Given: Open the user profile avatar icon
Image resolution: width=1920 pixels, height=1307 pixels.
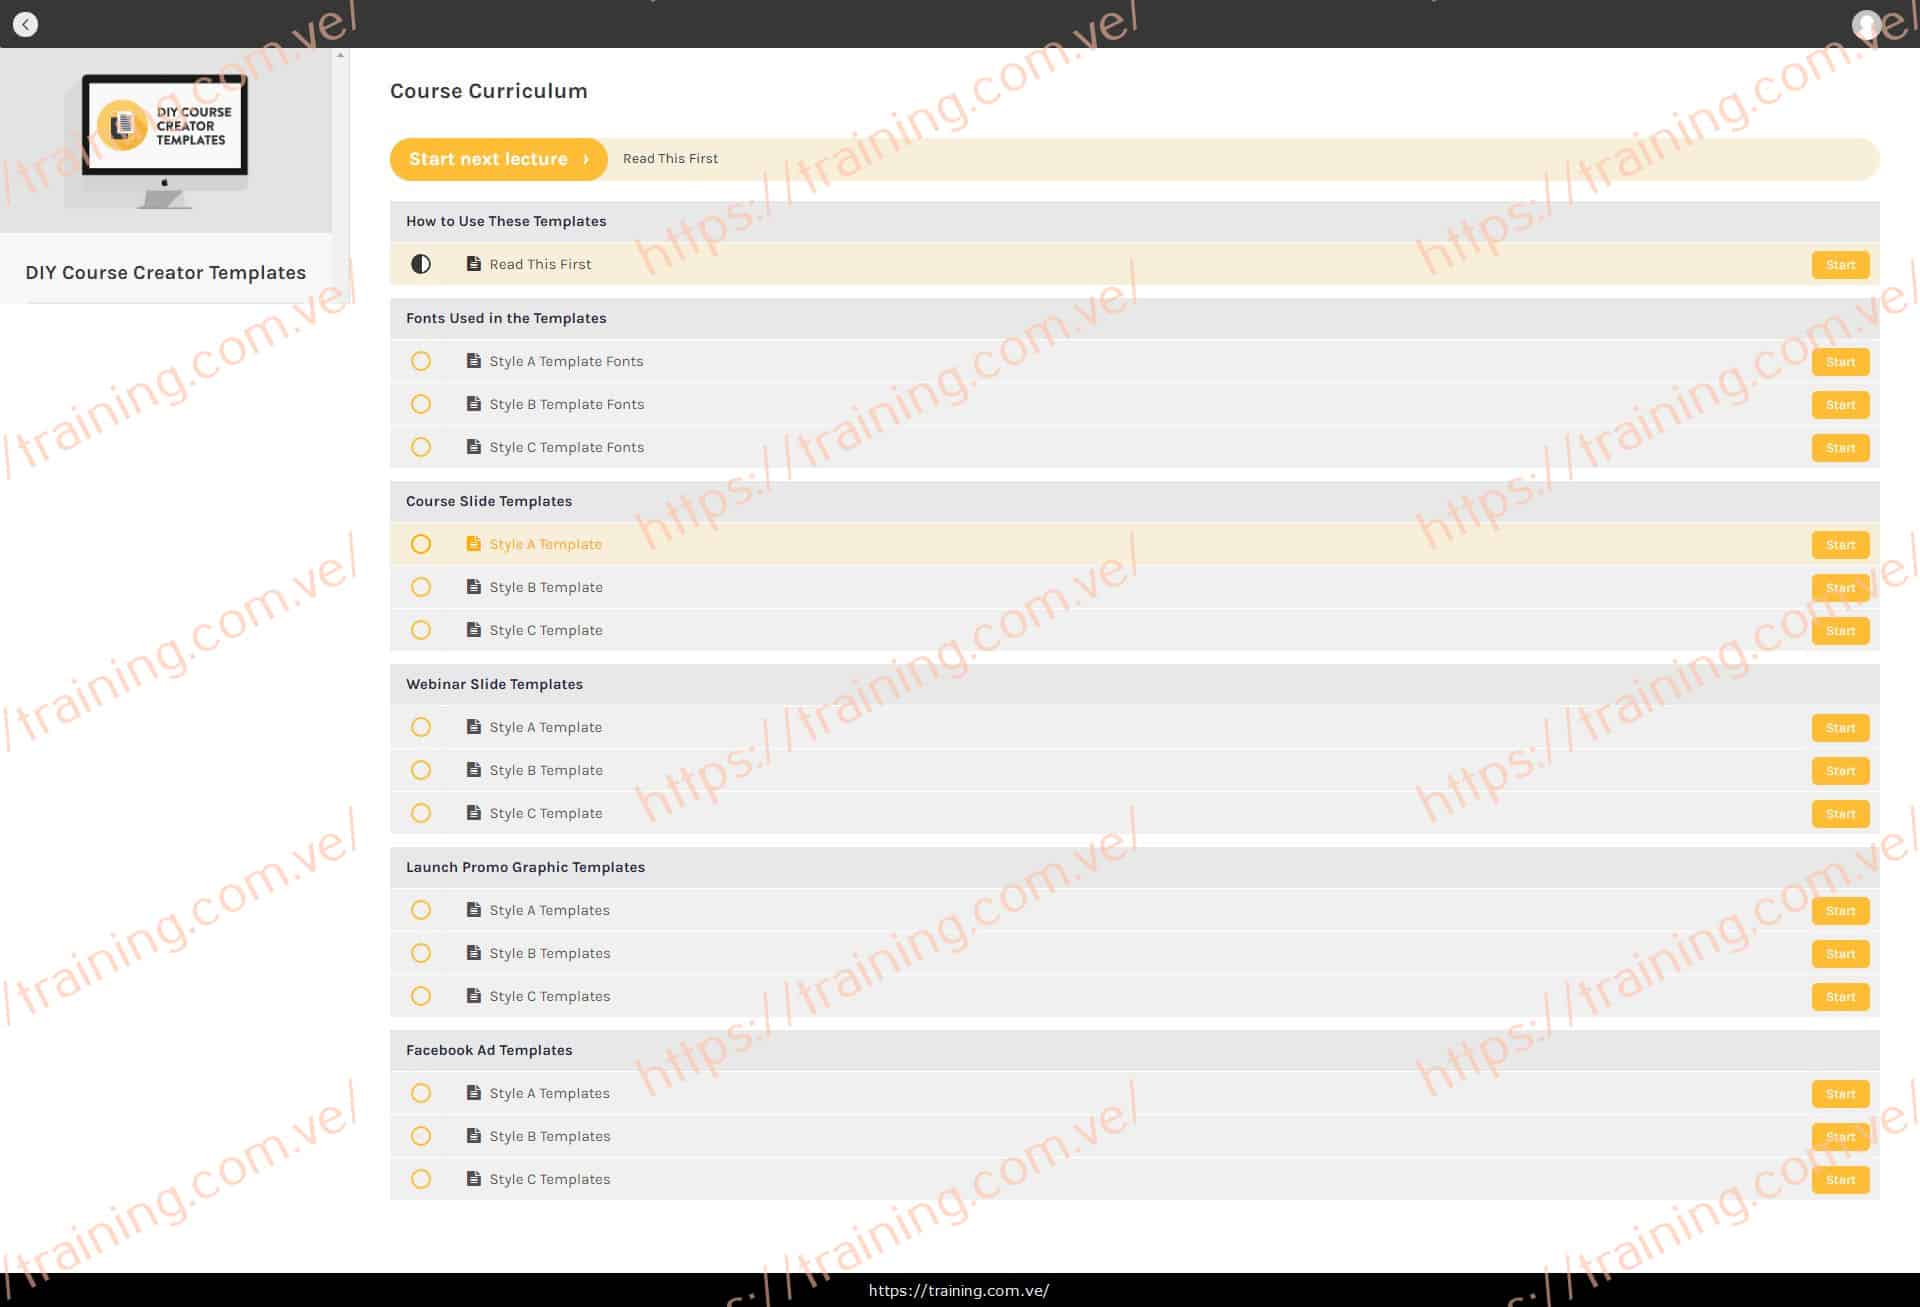Looking at the screenshot, I should click(x=1866, y=24).
